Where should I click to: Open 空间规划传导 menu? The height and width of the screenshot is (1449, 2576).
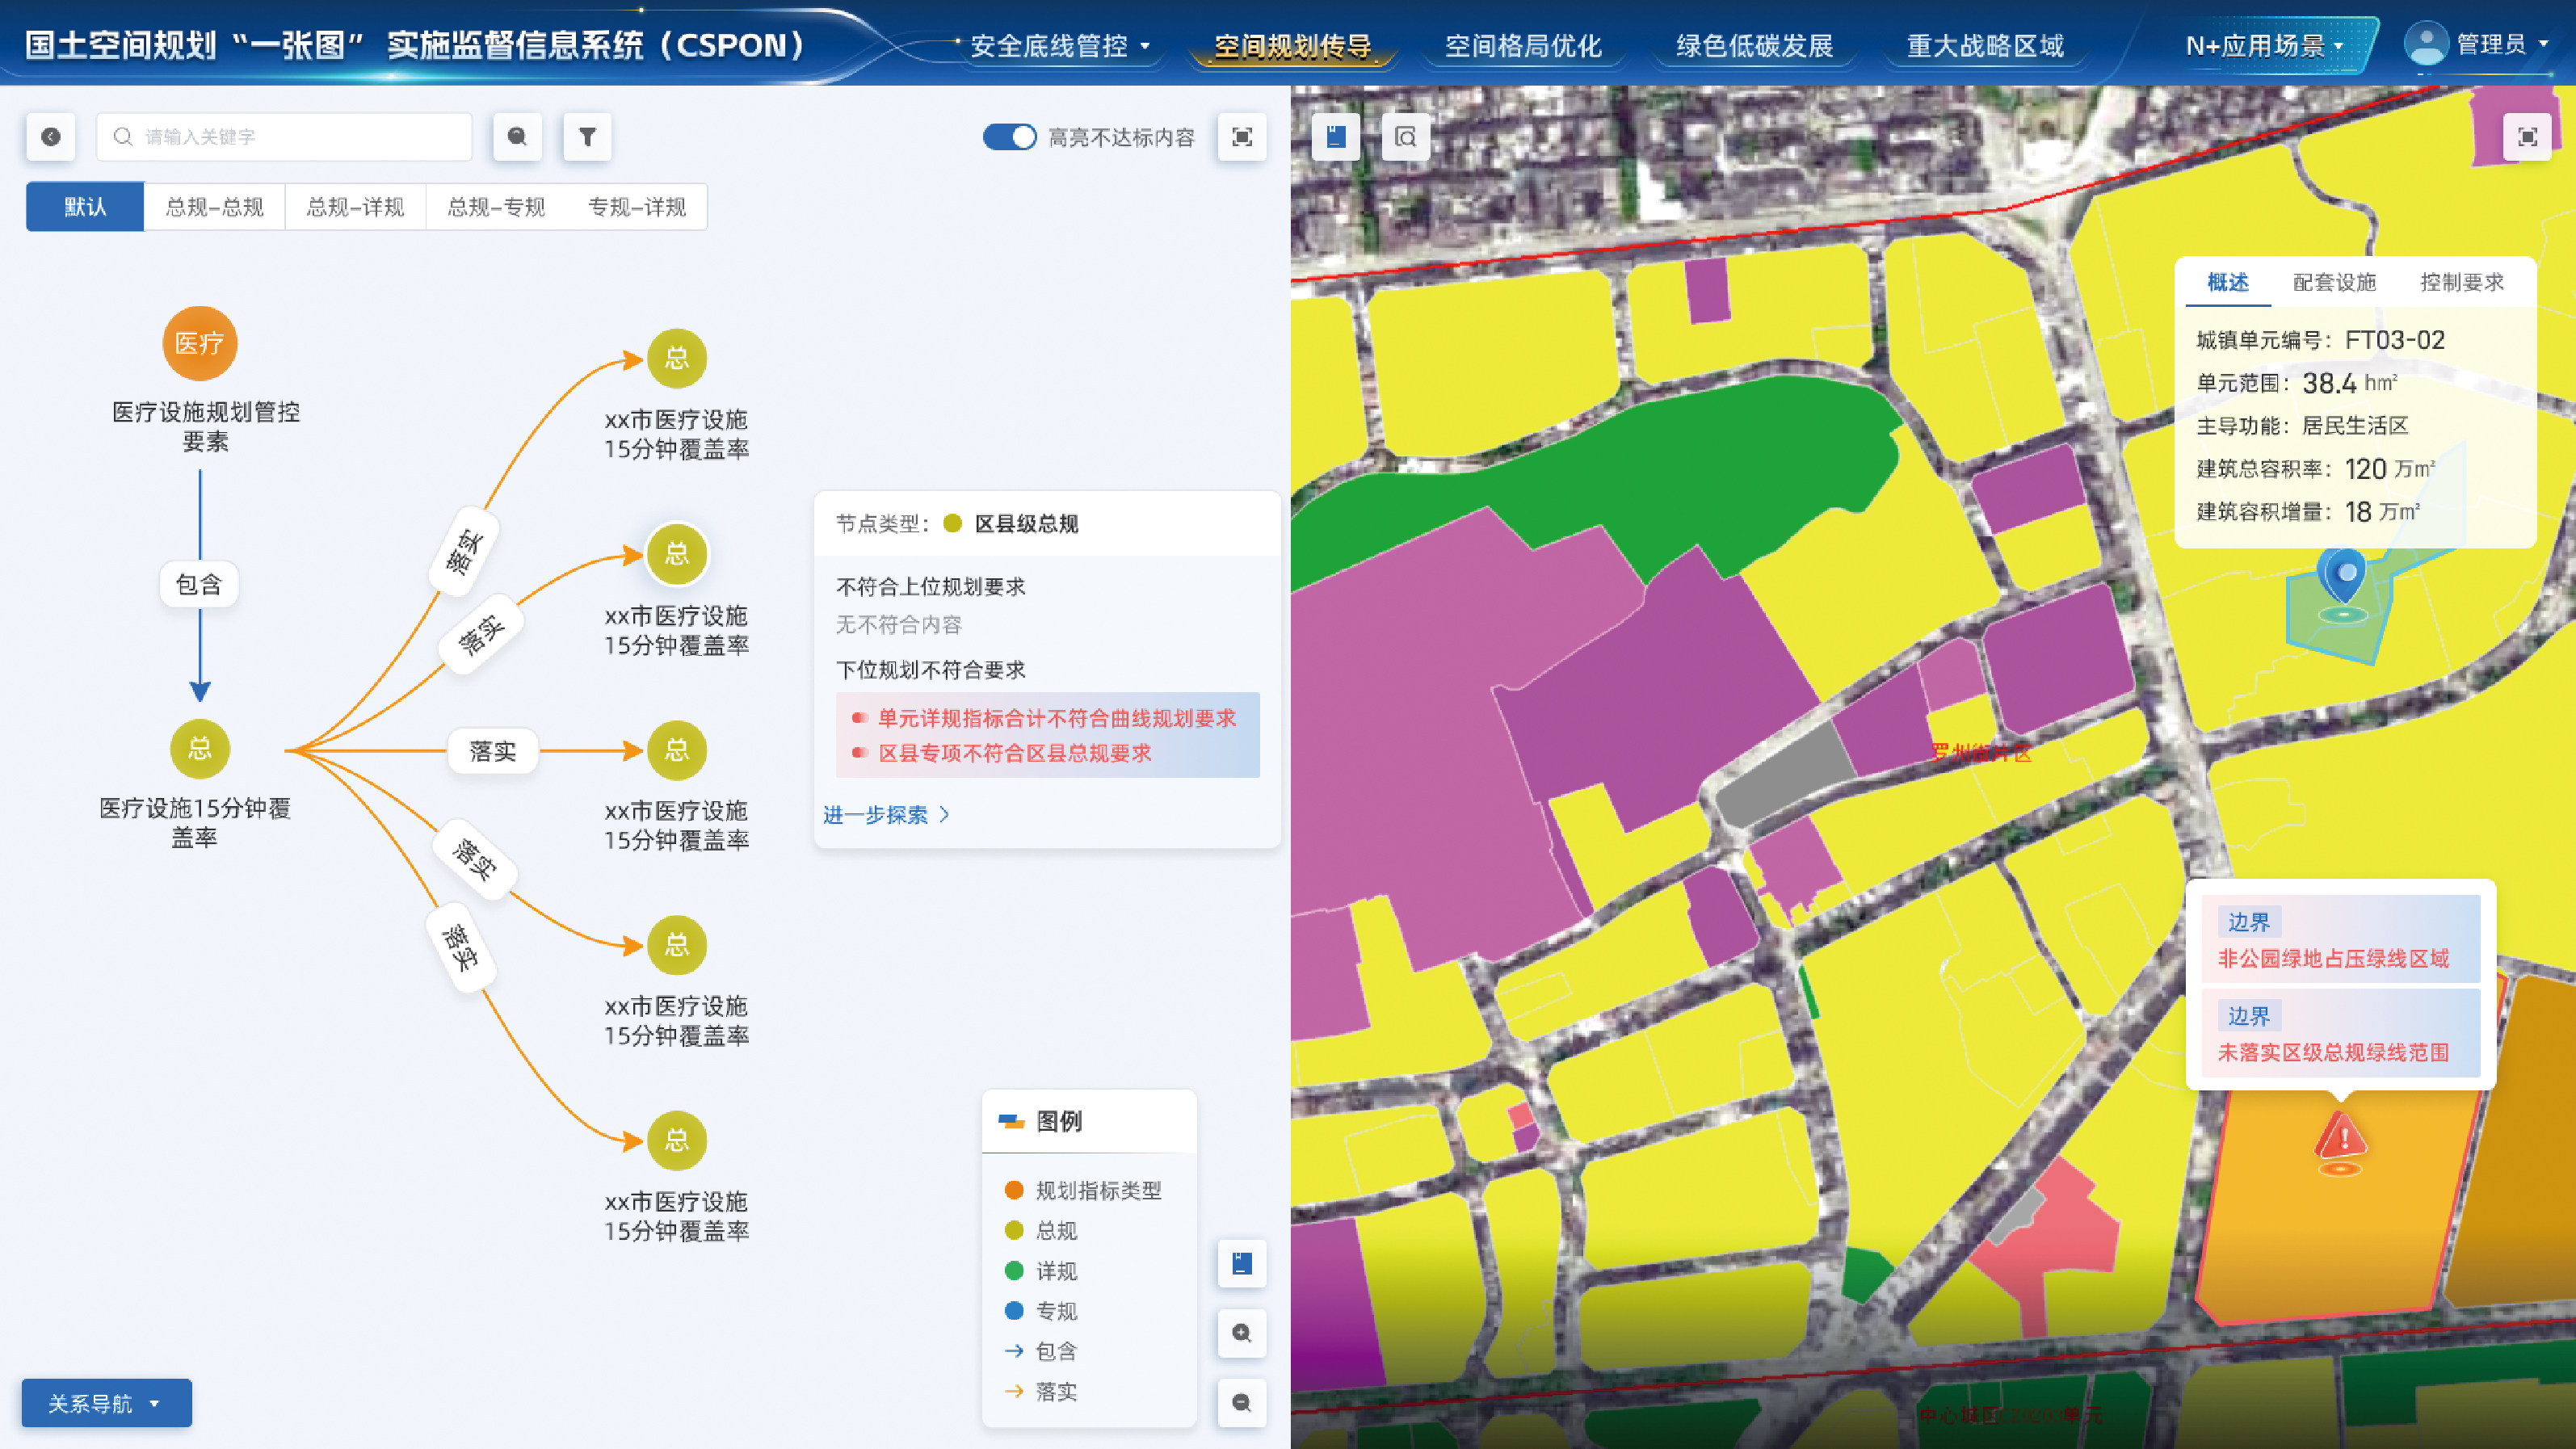tap(1292, 46)
